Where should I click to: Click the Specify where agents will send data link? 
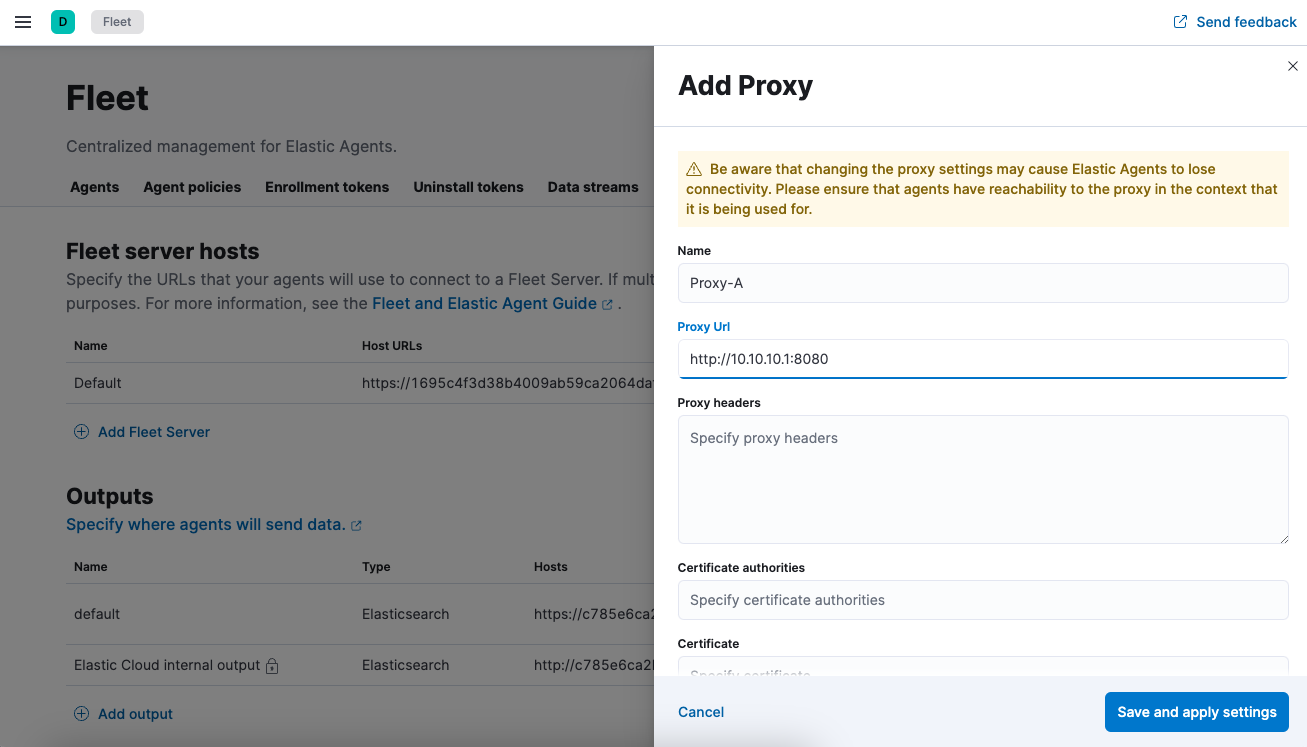coord(205,524)
